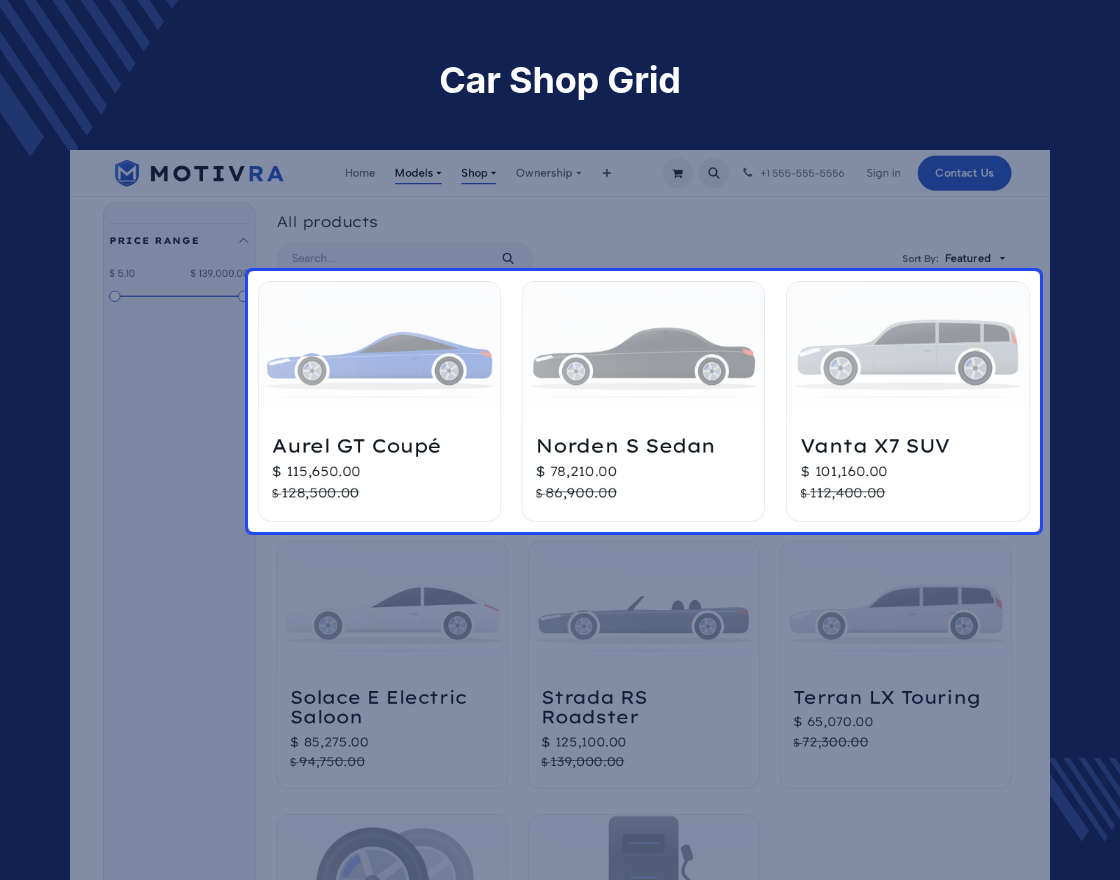Click the maximum price slider handle

242,296
